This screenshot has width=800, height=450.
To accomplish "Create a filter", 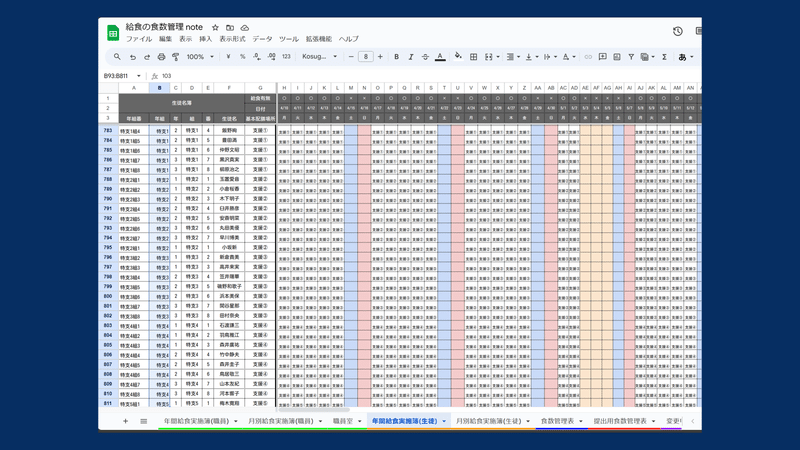I will click(631, 57).
